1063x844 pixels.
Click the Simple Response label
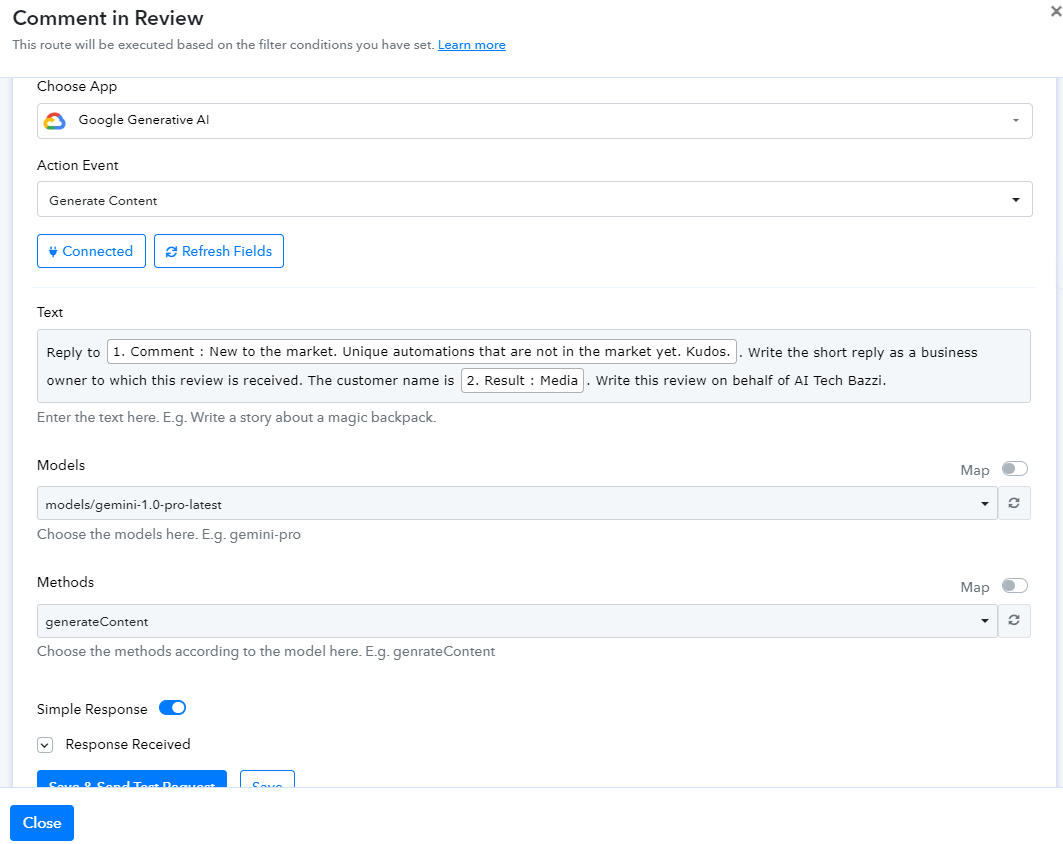pos(92,709)
